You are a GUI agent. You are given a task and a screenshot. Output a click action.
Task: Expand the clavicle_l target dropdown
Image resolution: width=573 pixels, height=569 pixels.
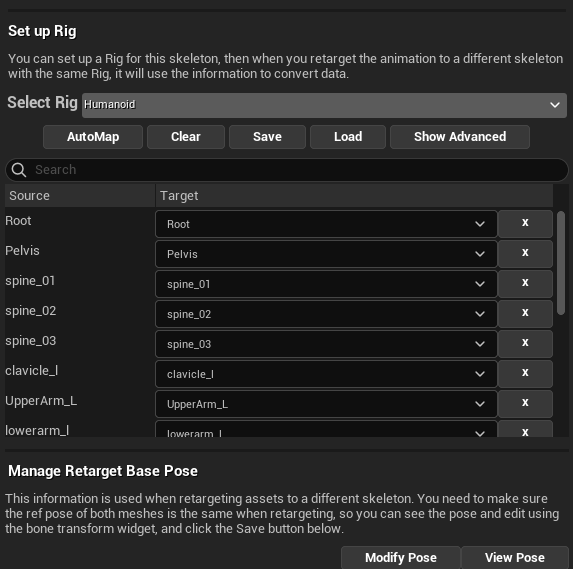(x=326, y=373)
